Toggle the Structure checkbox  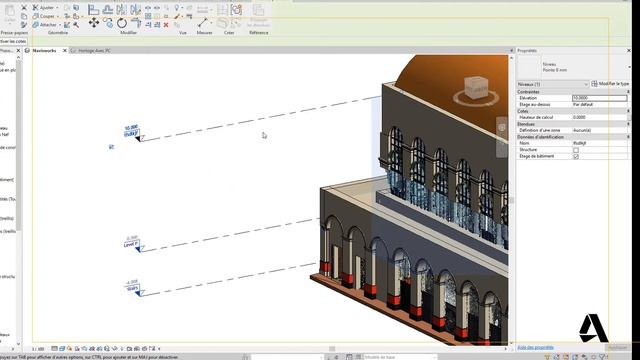576,150
